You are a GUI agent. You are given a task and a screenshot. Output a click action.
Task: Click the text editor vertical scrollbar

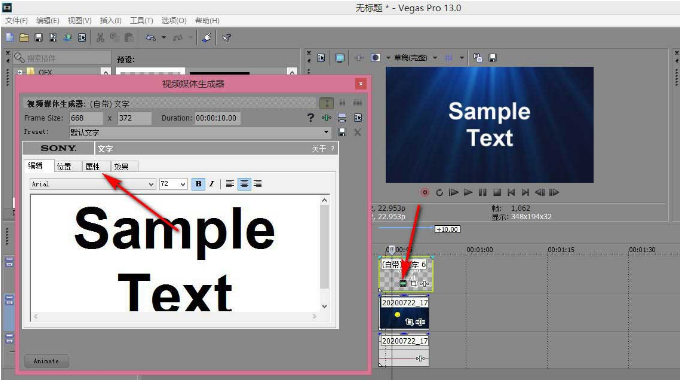[x=324, y=253]
